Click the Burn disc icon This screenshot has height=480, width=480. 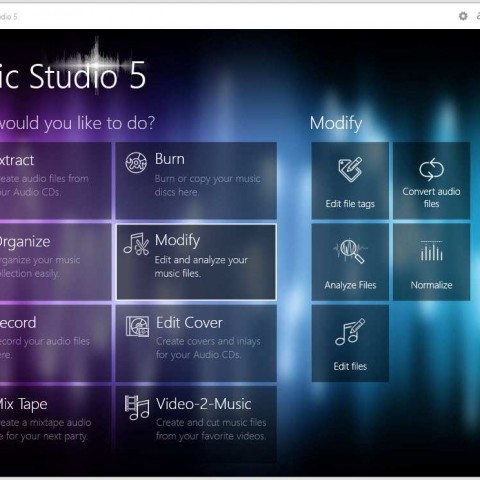[x=136, y=163]
